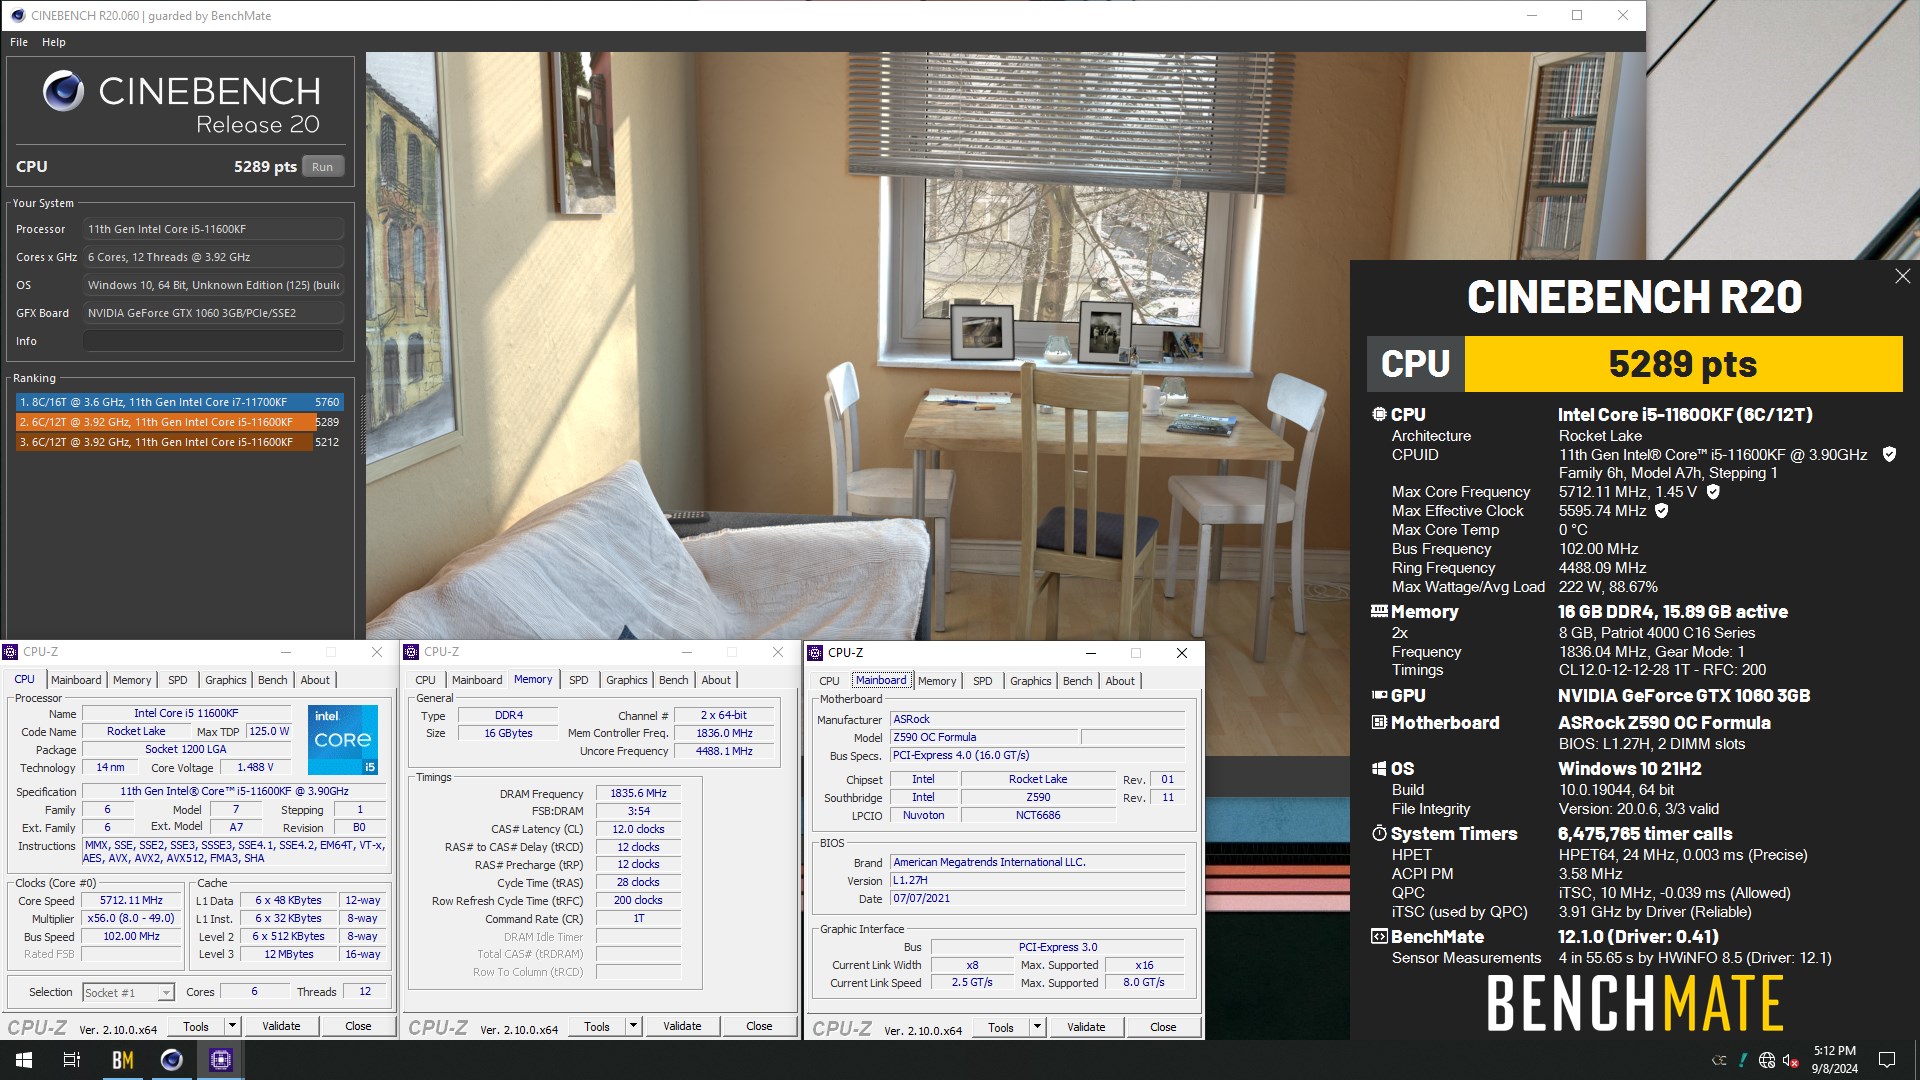This screenshot has height=1080, width=1920.
Task: Select the i7-11700KF ranking row scoring 5760
Action: (180, 402)
